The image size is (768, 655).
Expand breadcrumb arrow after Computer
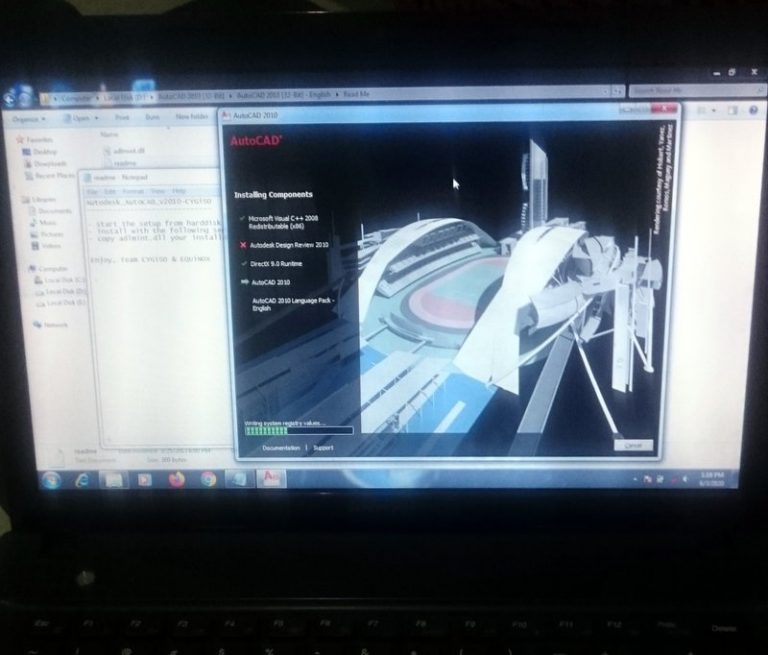coord(97,98)
